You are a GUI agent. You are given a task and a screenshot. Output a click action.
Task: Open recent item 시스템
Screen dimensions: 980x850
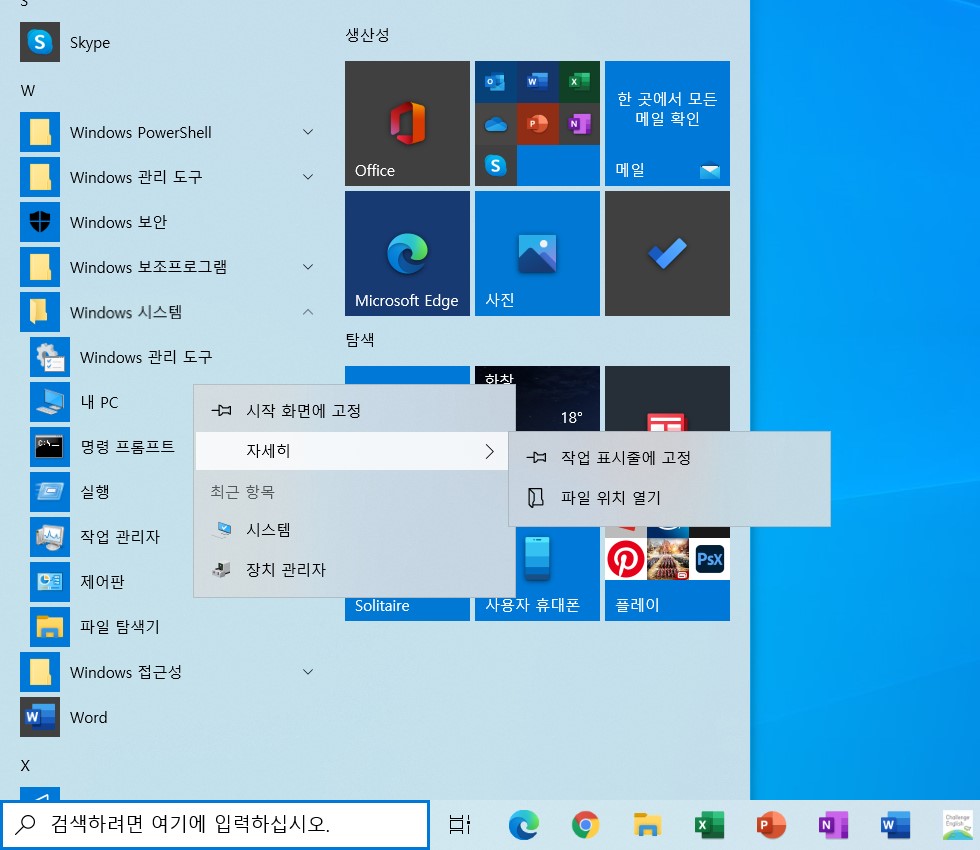354,530
